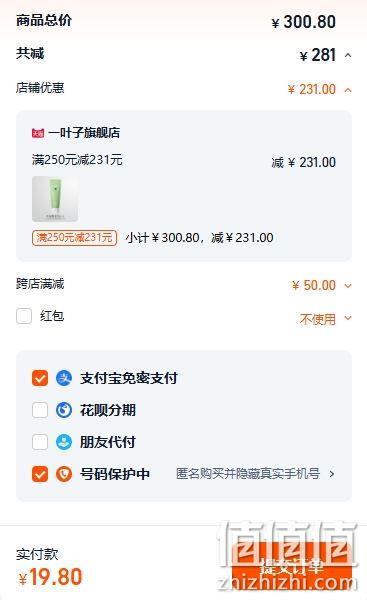The image size is (367, 600).
Task: Collapse the 共减 ¥281 section chevron
Action: (348, 55)
